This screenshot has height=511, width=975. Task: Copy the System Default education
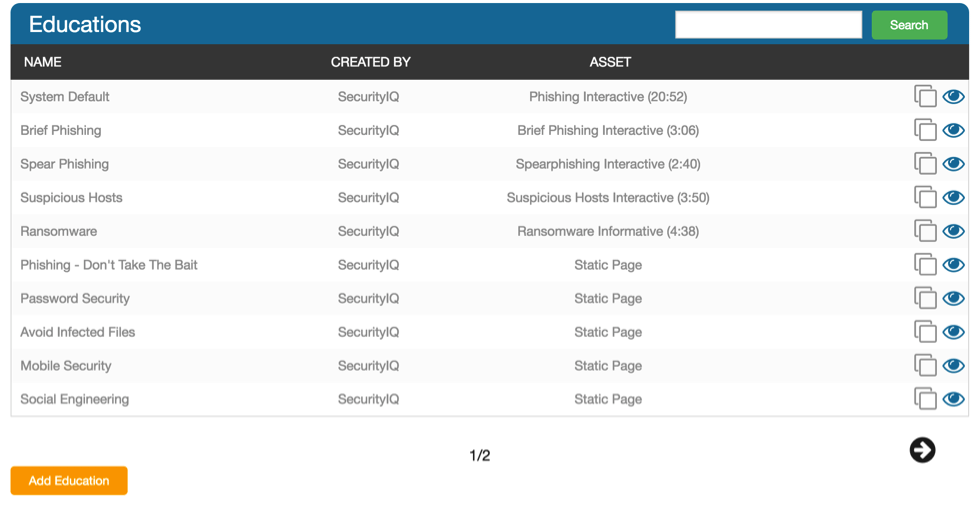tap(925, 97)
